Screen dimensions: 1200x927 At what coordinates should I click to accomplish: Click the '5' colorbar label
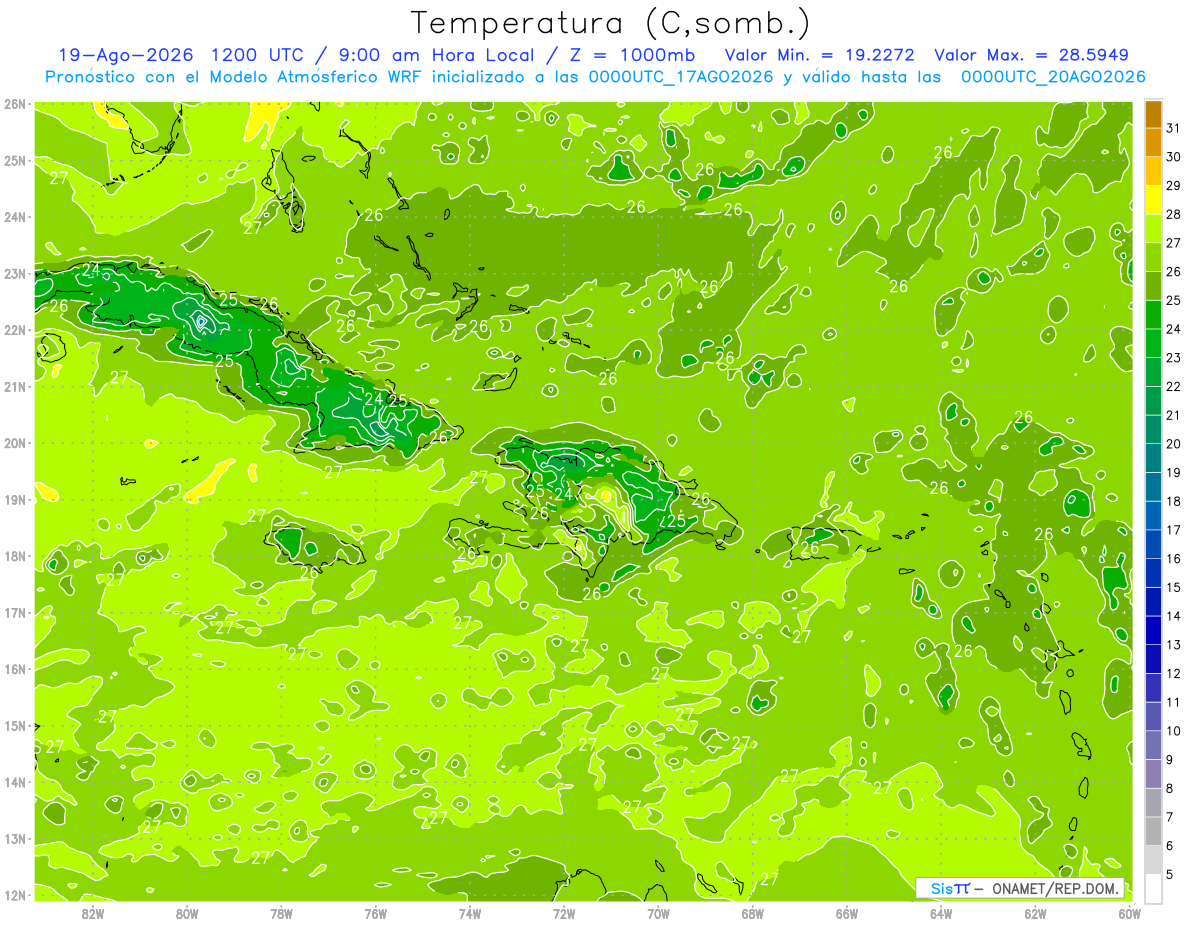coord(1171,874)
